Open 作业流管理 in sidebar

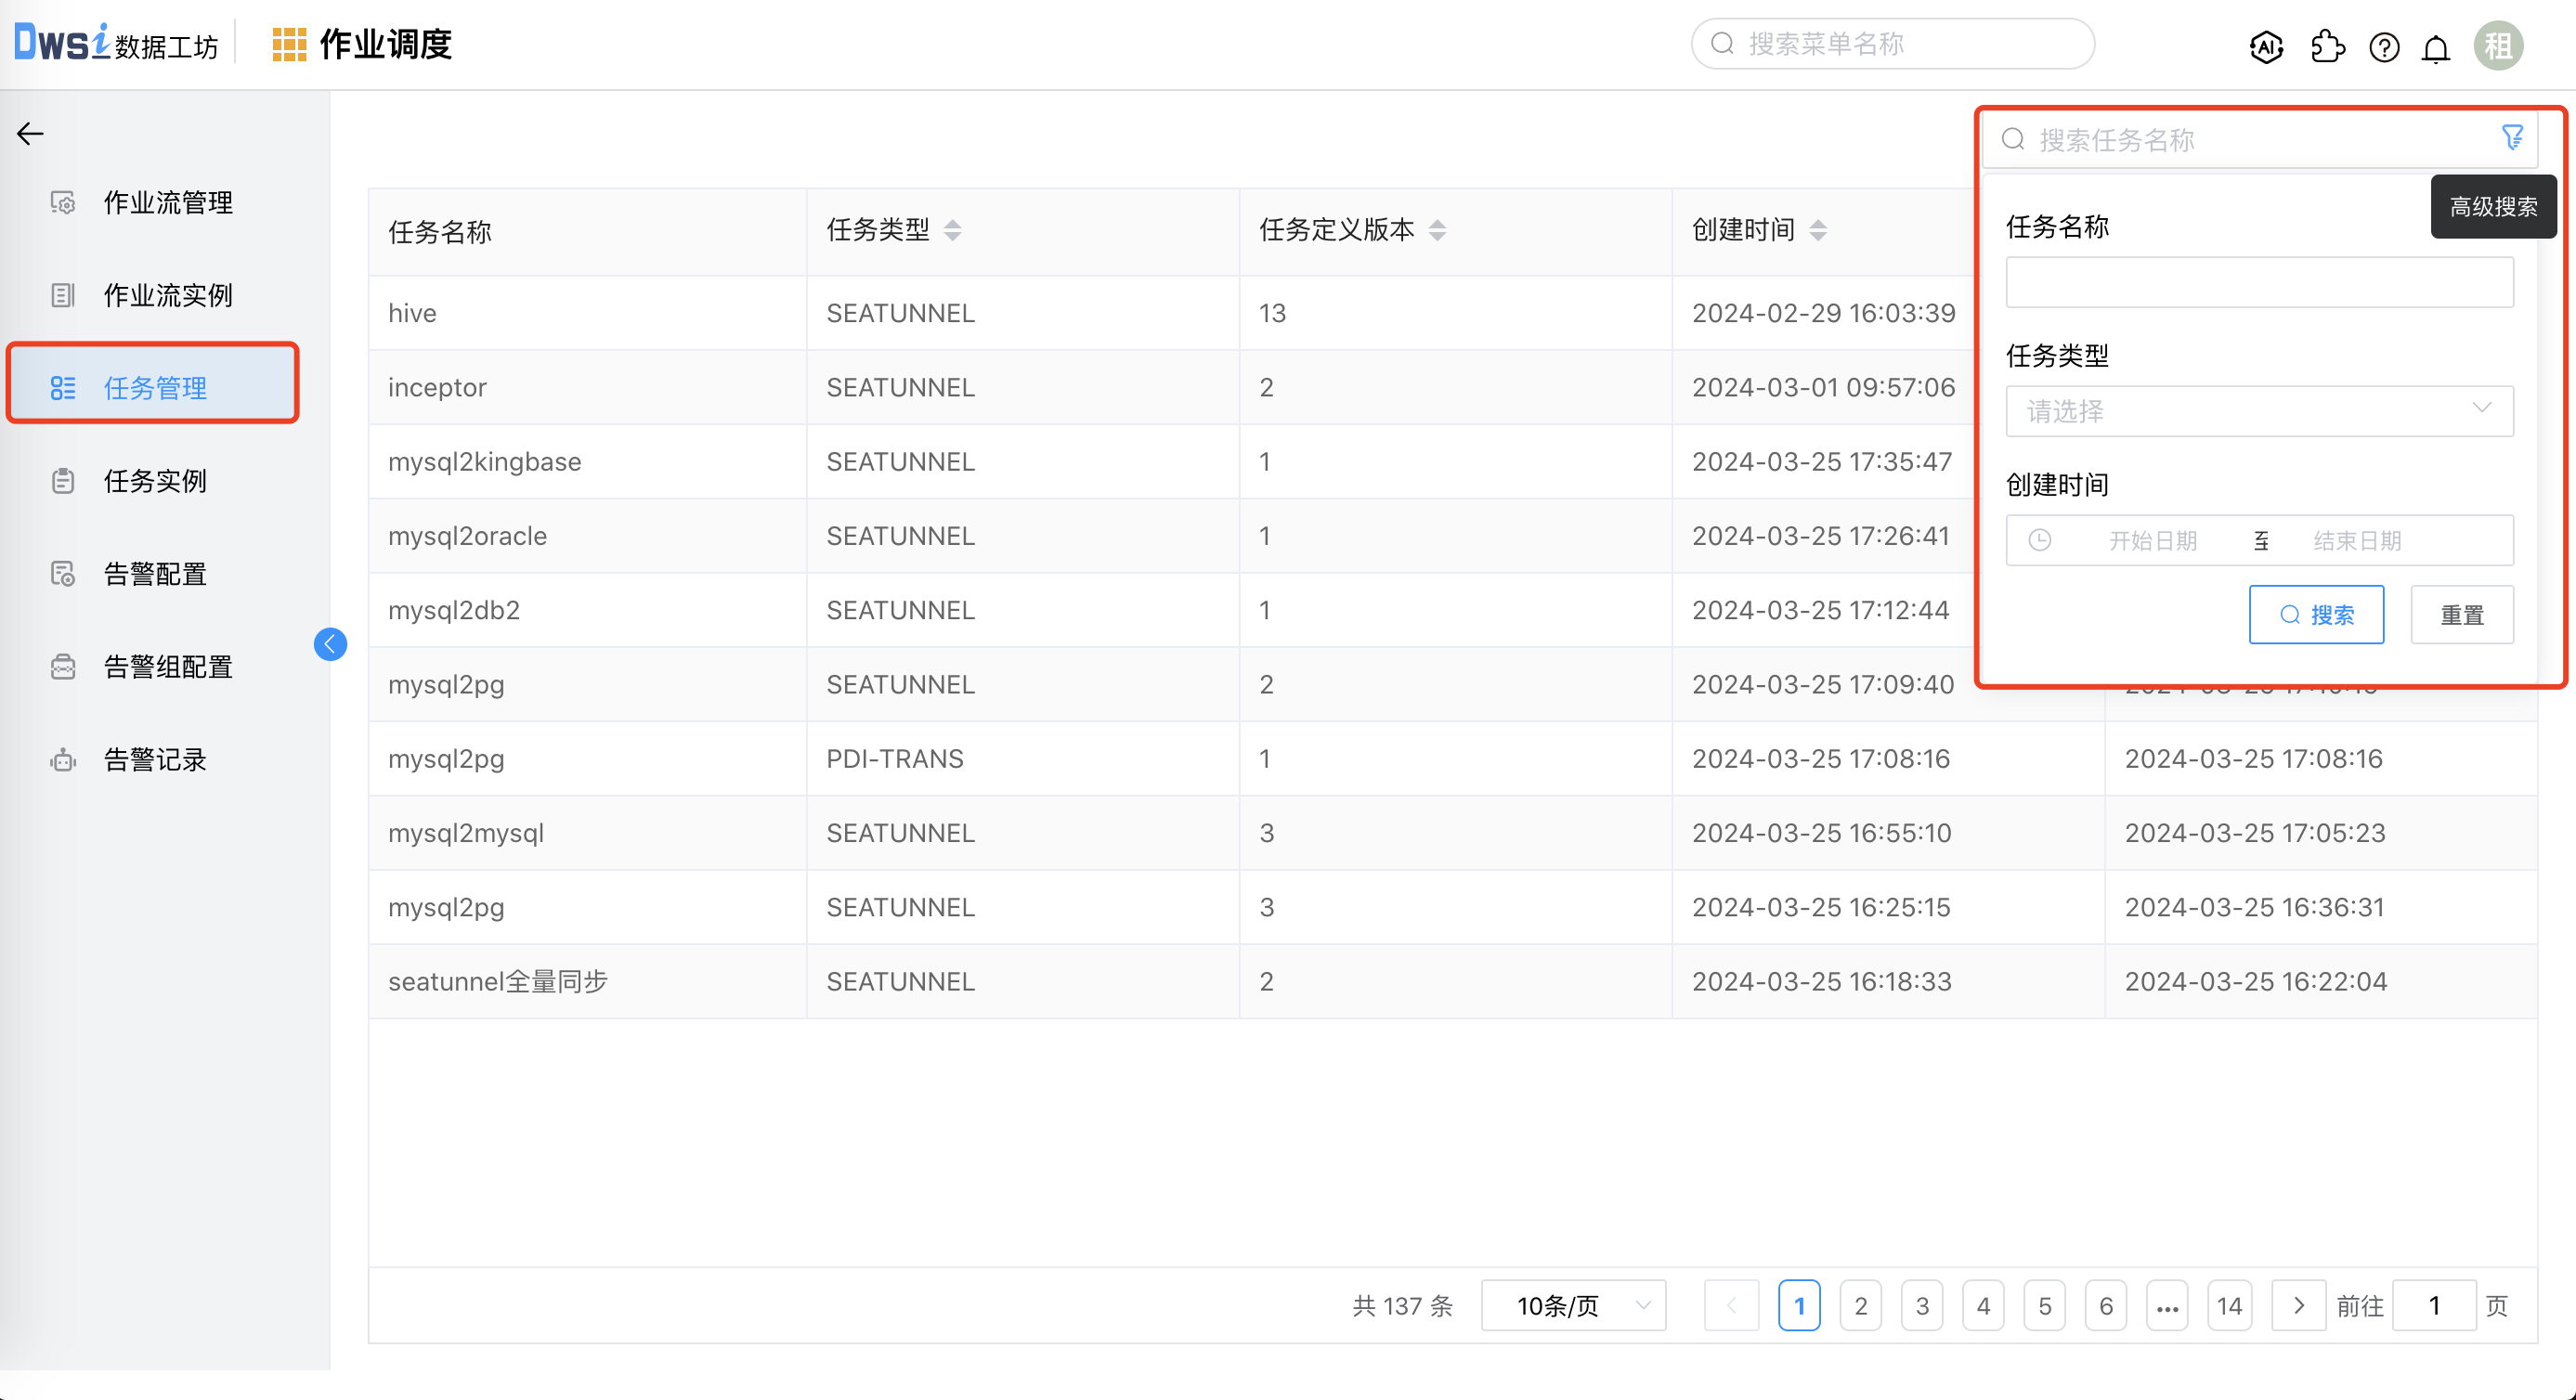(167, 202)
